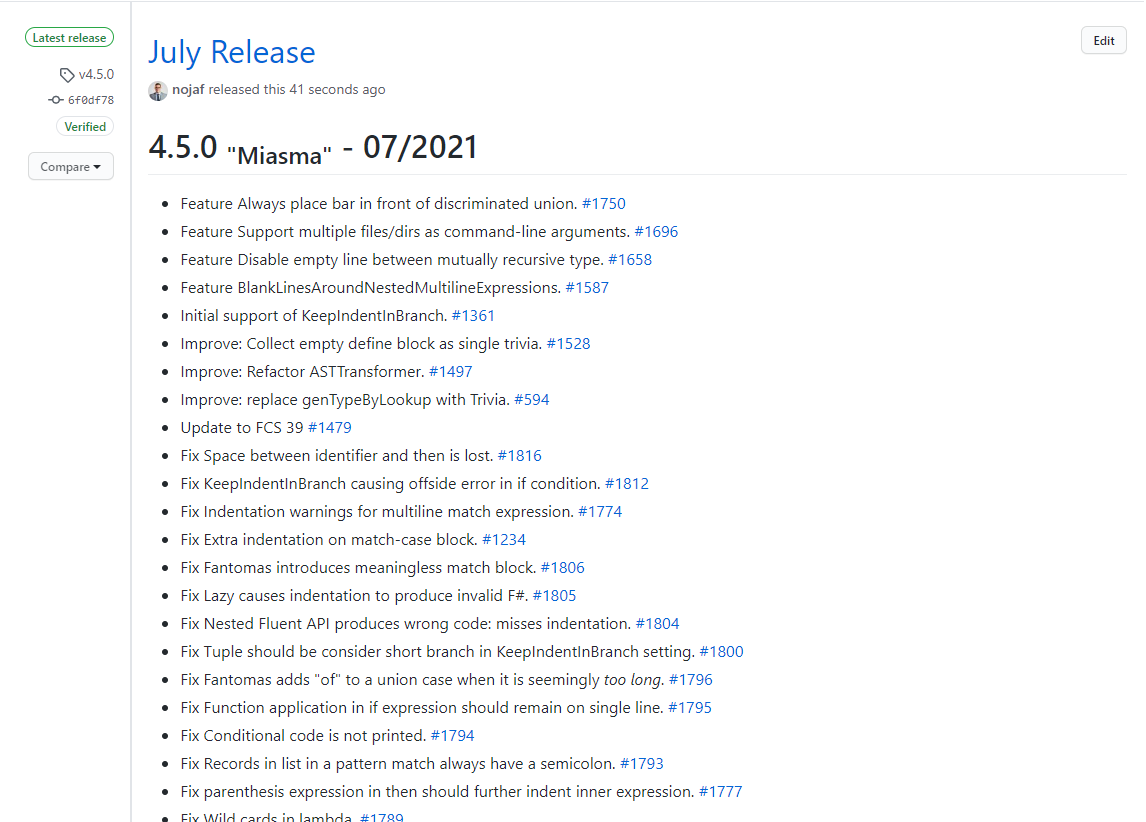Click text 'Fix Conditional code is not printed'
This screenshot has width=1146, height=822.
click(x=303, y=736)
